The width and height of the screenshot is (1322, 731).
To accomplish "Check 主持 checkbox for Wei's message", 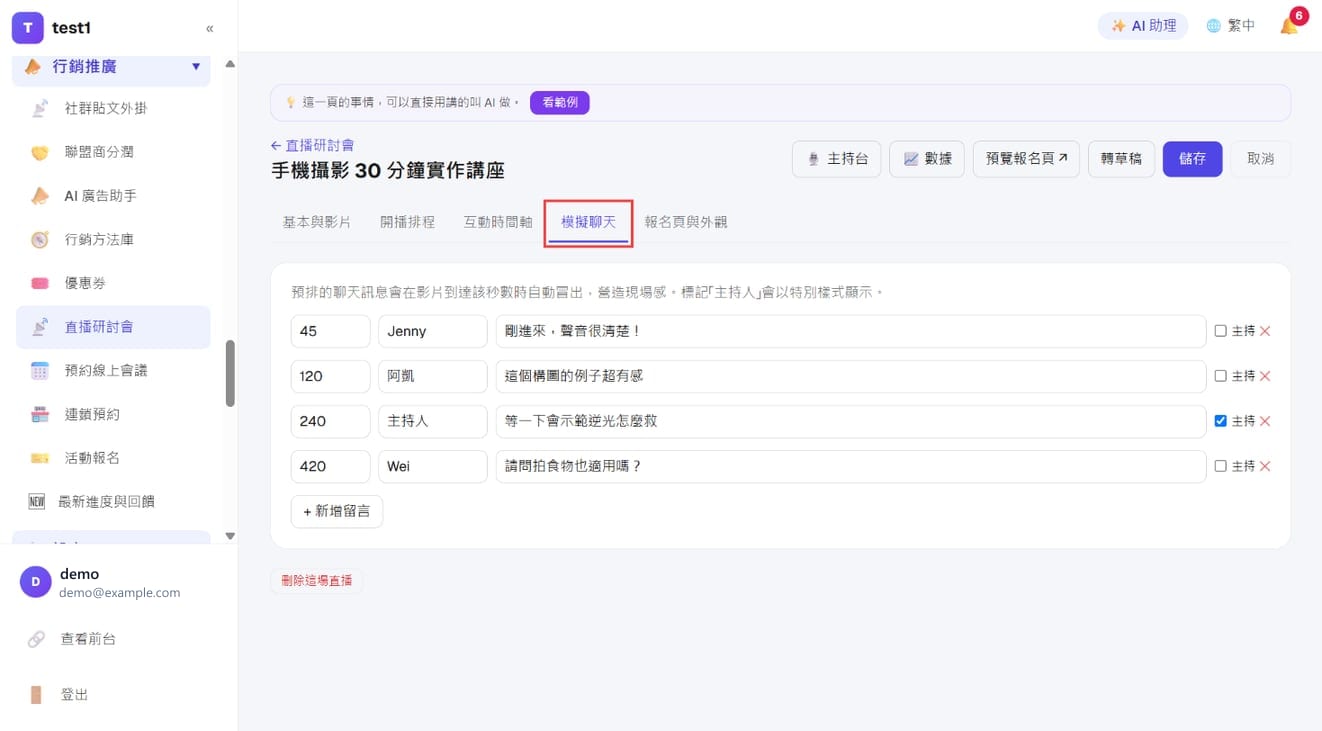I will point(1220,466).
